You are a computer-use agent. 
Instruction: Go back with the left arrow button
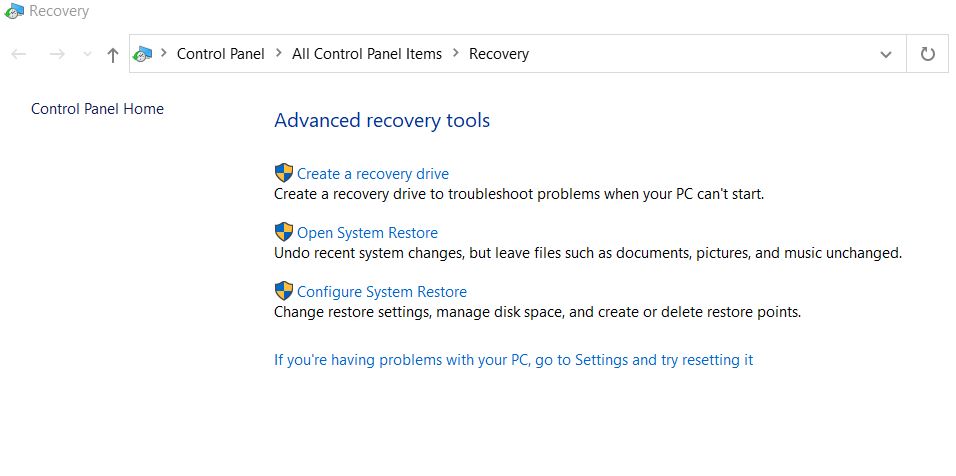(x=19, y=54)
